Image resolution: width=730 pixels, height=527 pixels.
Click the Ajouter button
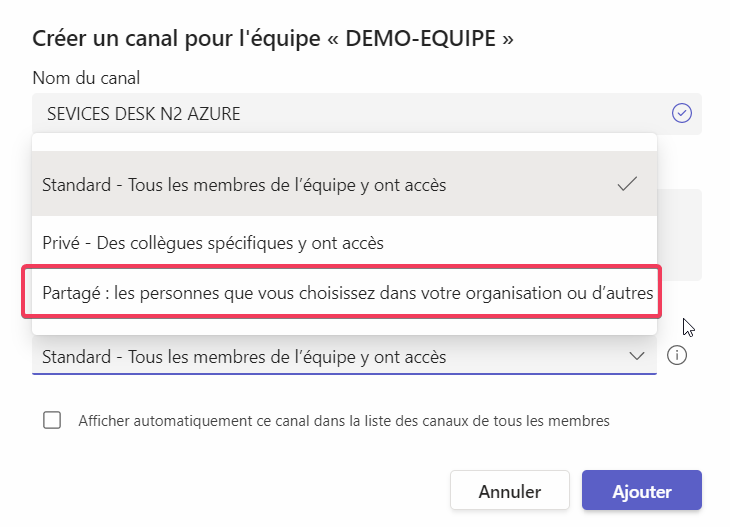point(641,491)
